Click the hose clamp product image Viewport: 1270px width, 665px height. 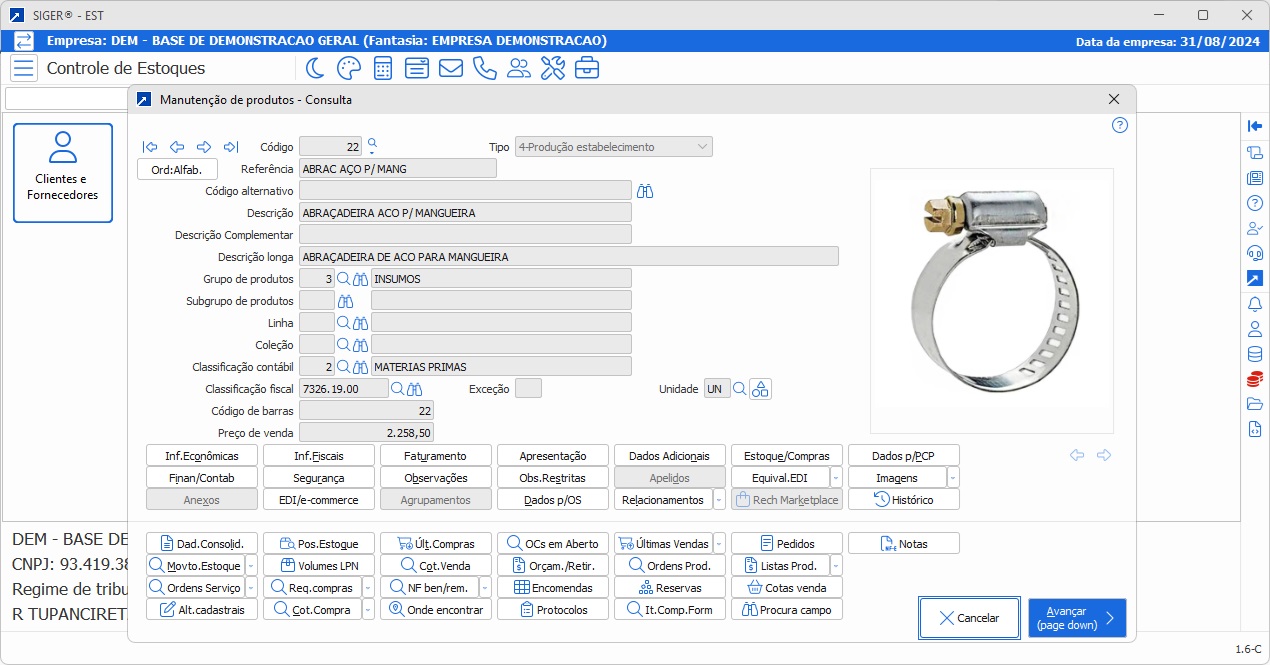991,299
